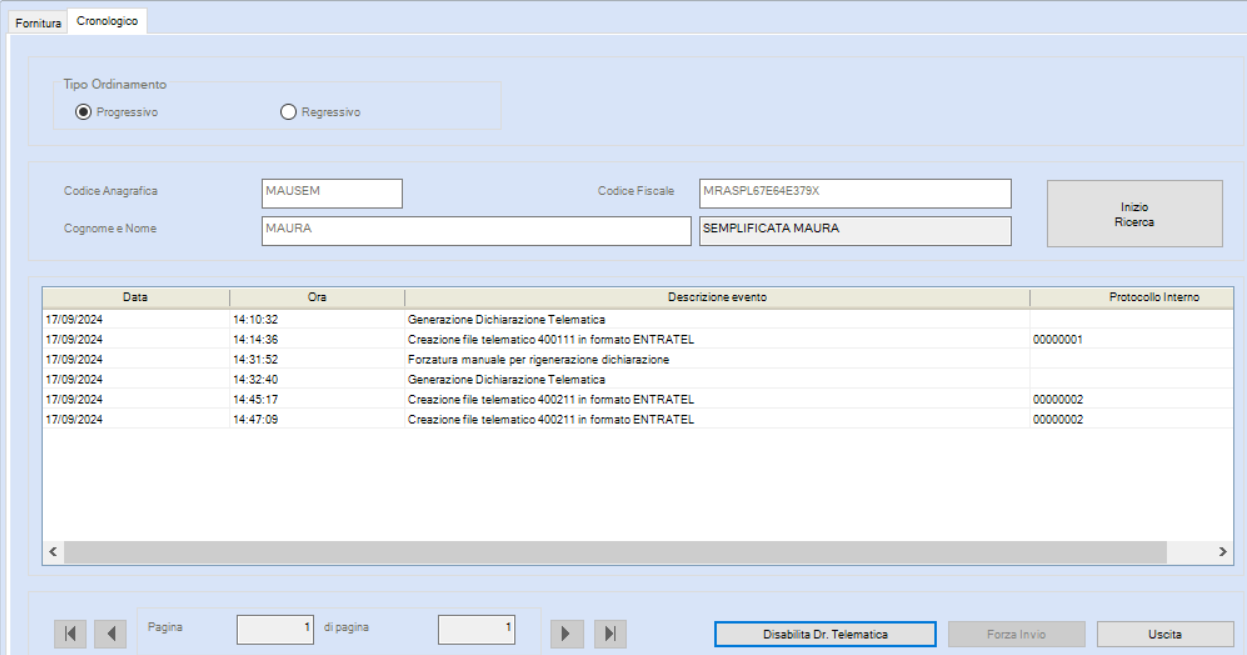
Task: Click the Uscita button
Action: (x=1165, y=634)
